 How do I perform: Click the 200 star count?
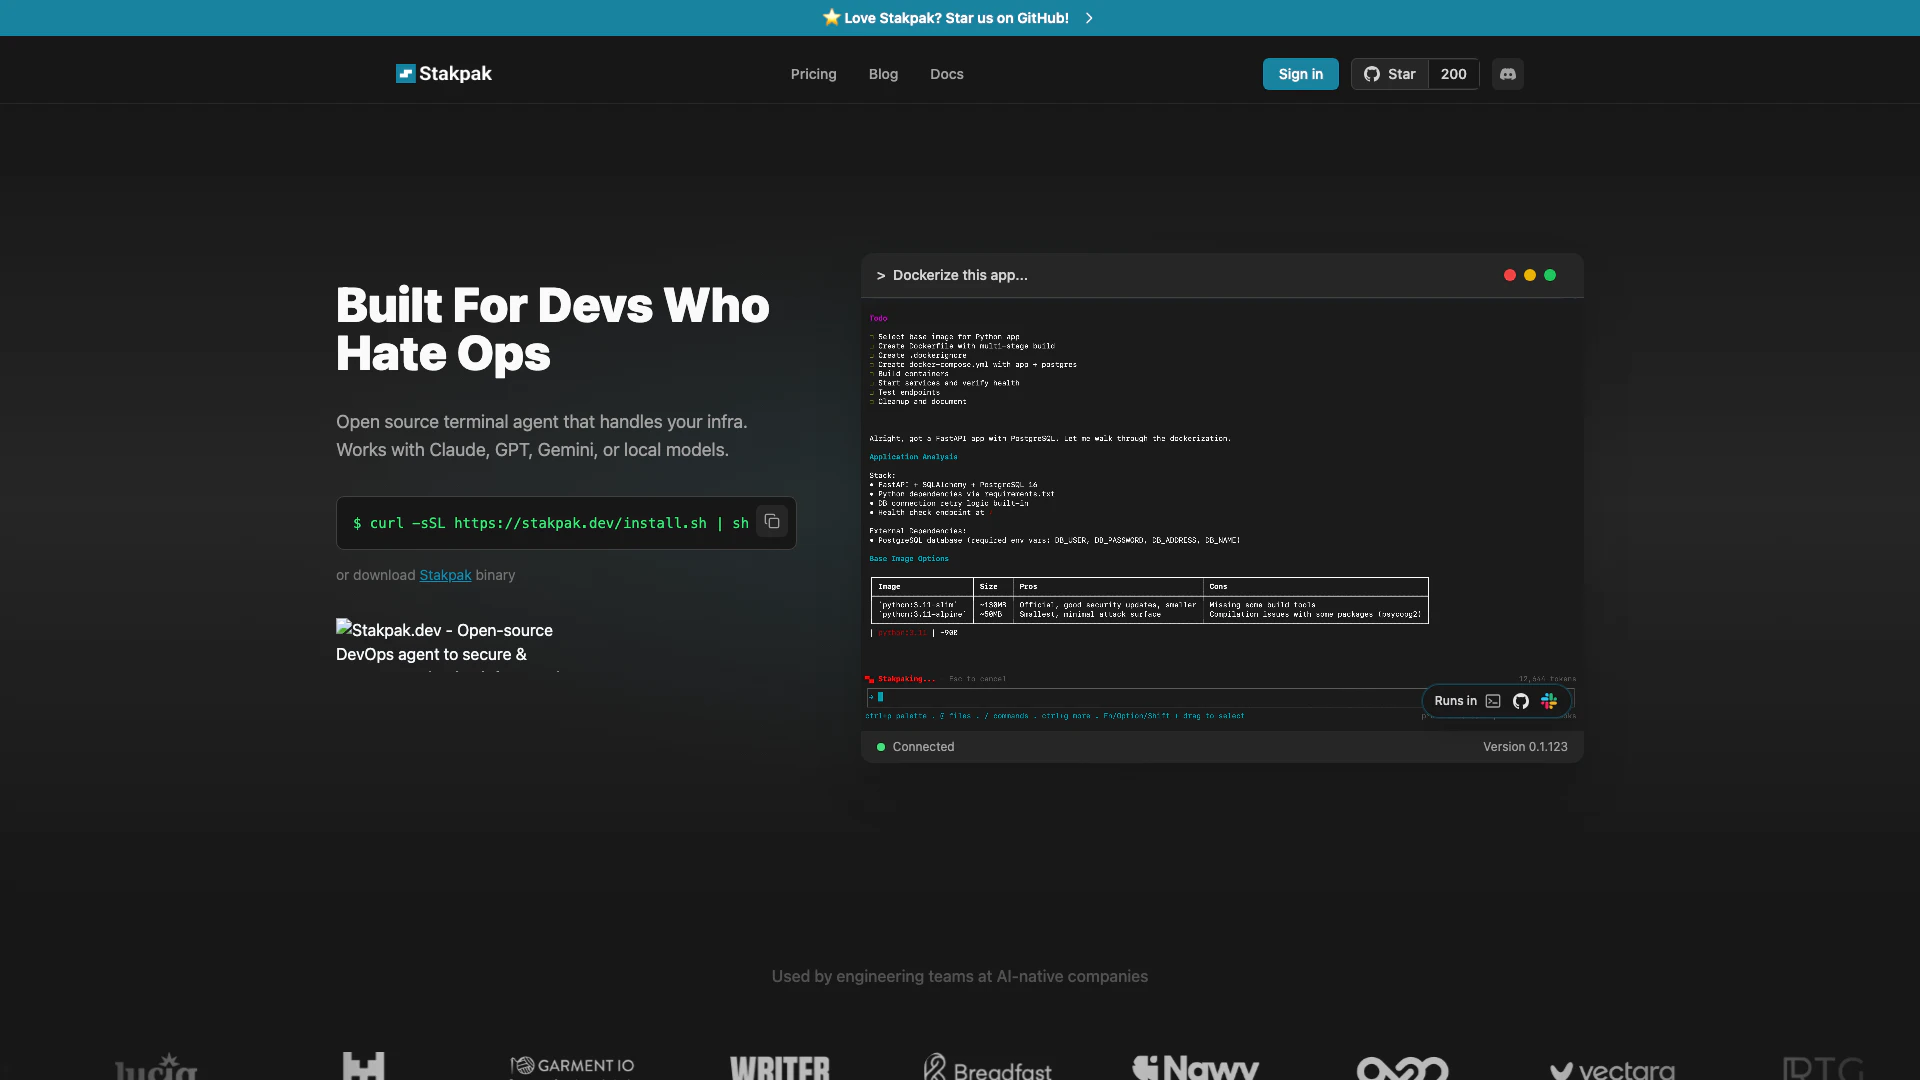coord(1453,74)
